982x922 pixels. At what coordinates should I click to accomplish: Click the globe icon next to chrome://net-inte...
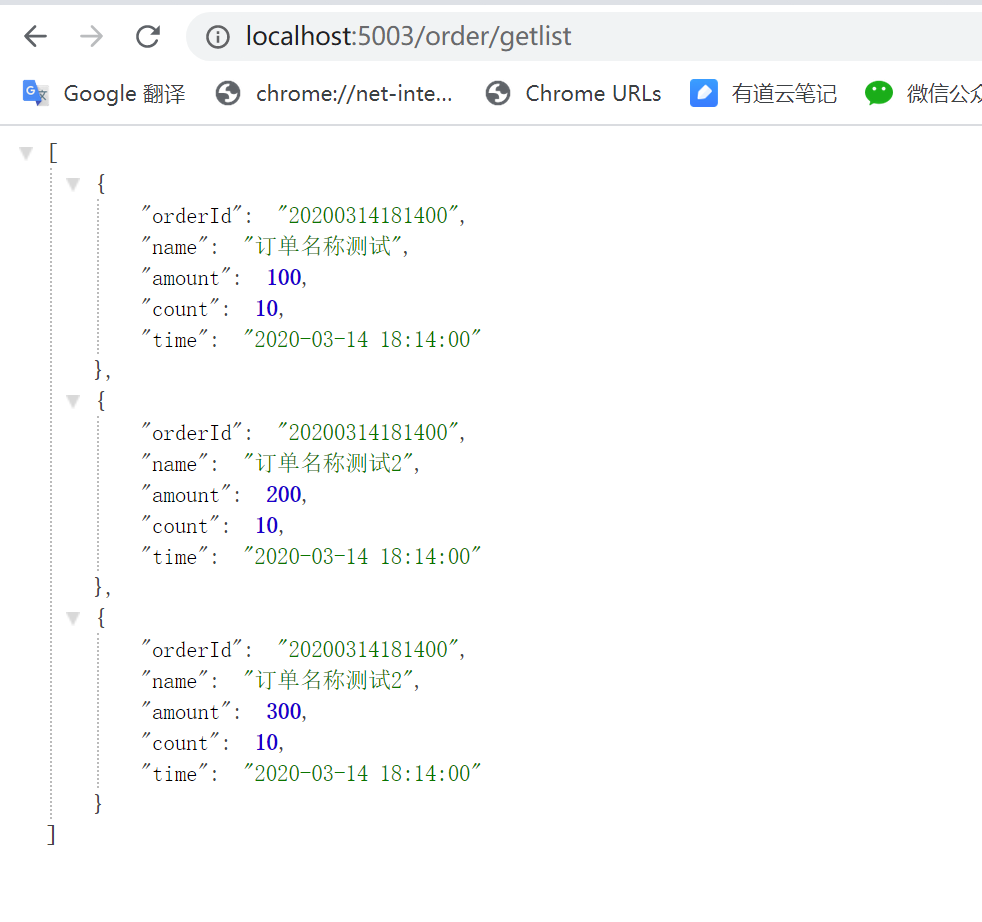point(228,93)
